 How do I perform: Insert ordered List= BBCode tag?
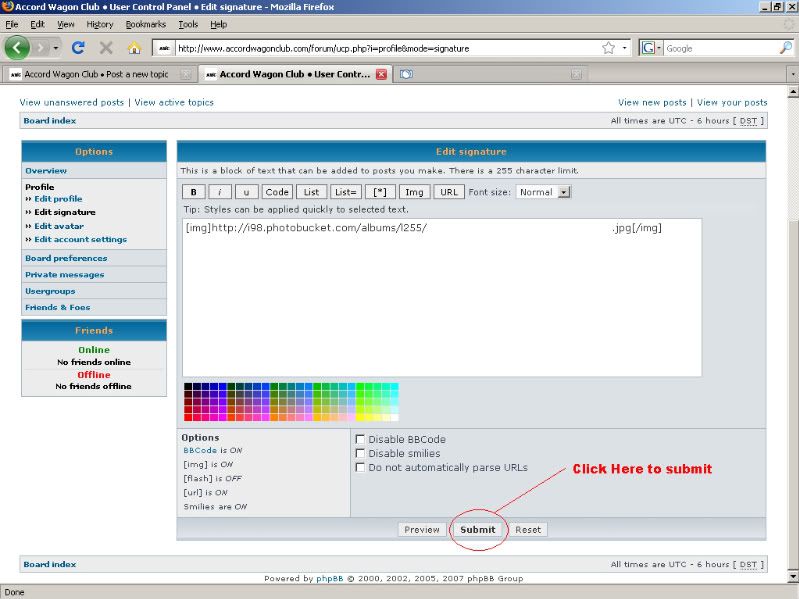pyautogui.click(x=346, y=192)
